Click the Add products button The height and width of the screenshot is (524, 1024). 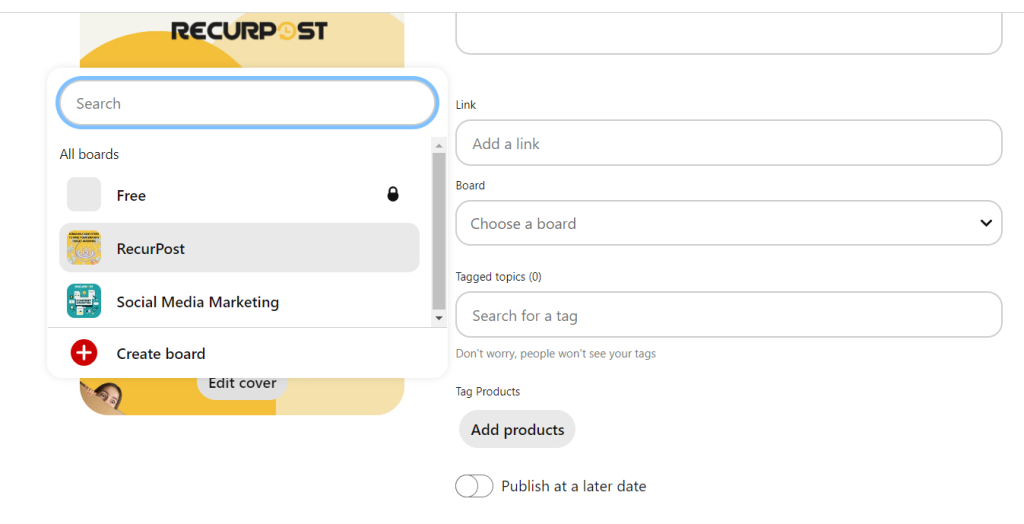[x=517, y=429]
